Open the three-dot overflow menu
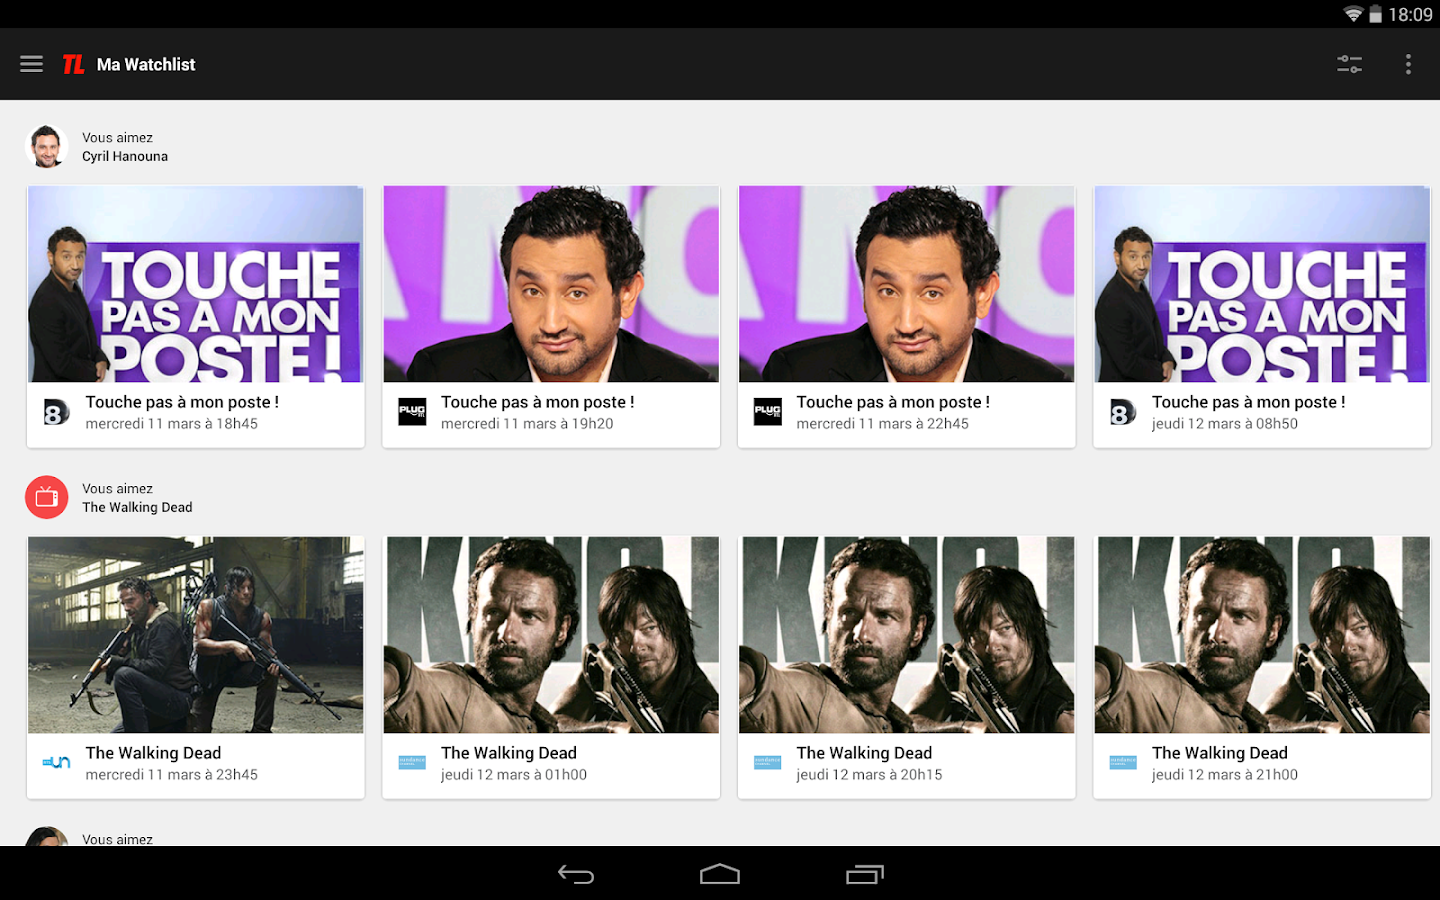The image size is (1440, 900). click(1408, 64)
